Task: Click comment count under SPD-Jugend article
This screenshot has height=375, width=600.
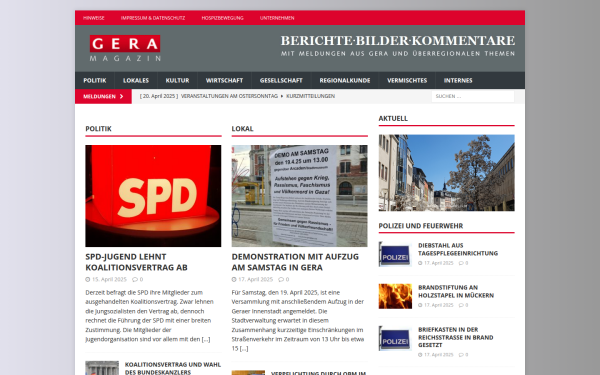Action: tap(138, 279)
